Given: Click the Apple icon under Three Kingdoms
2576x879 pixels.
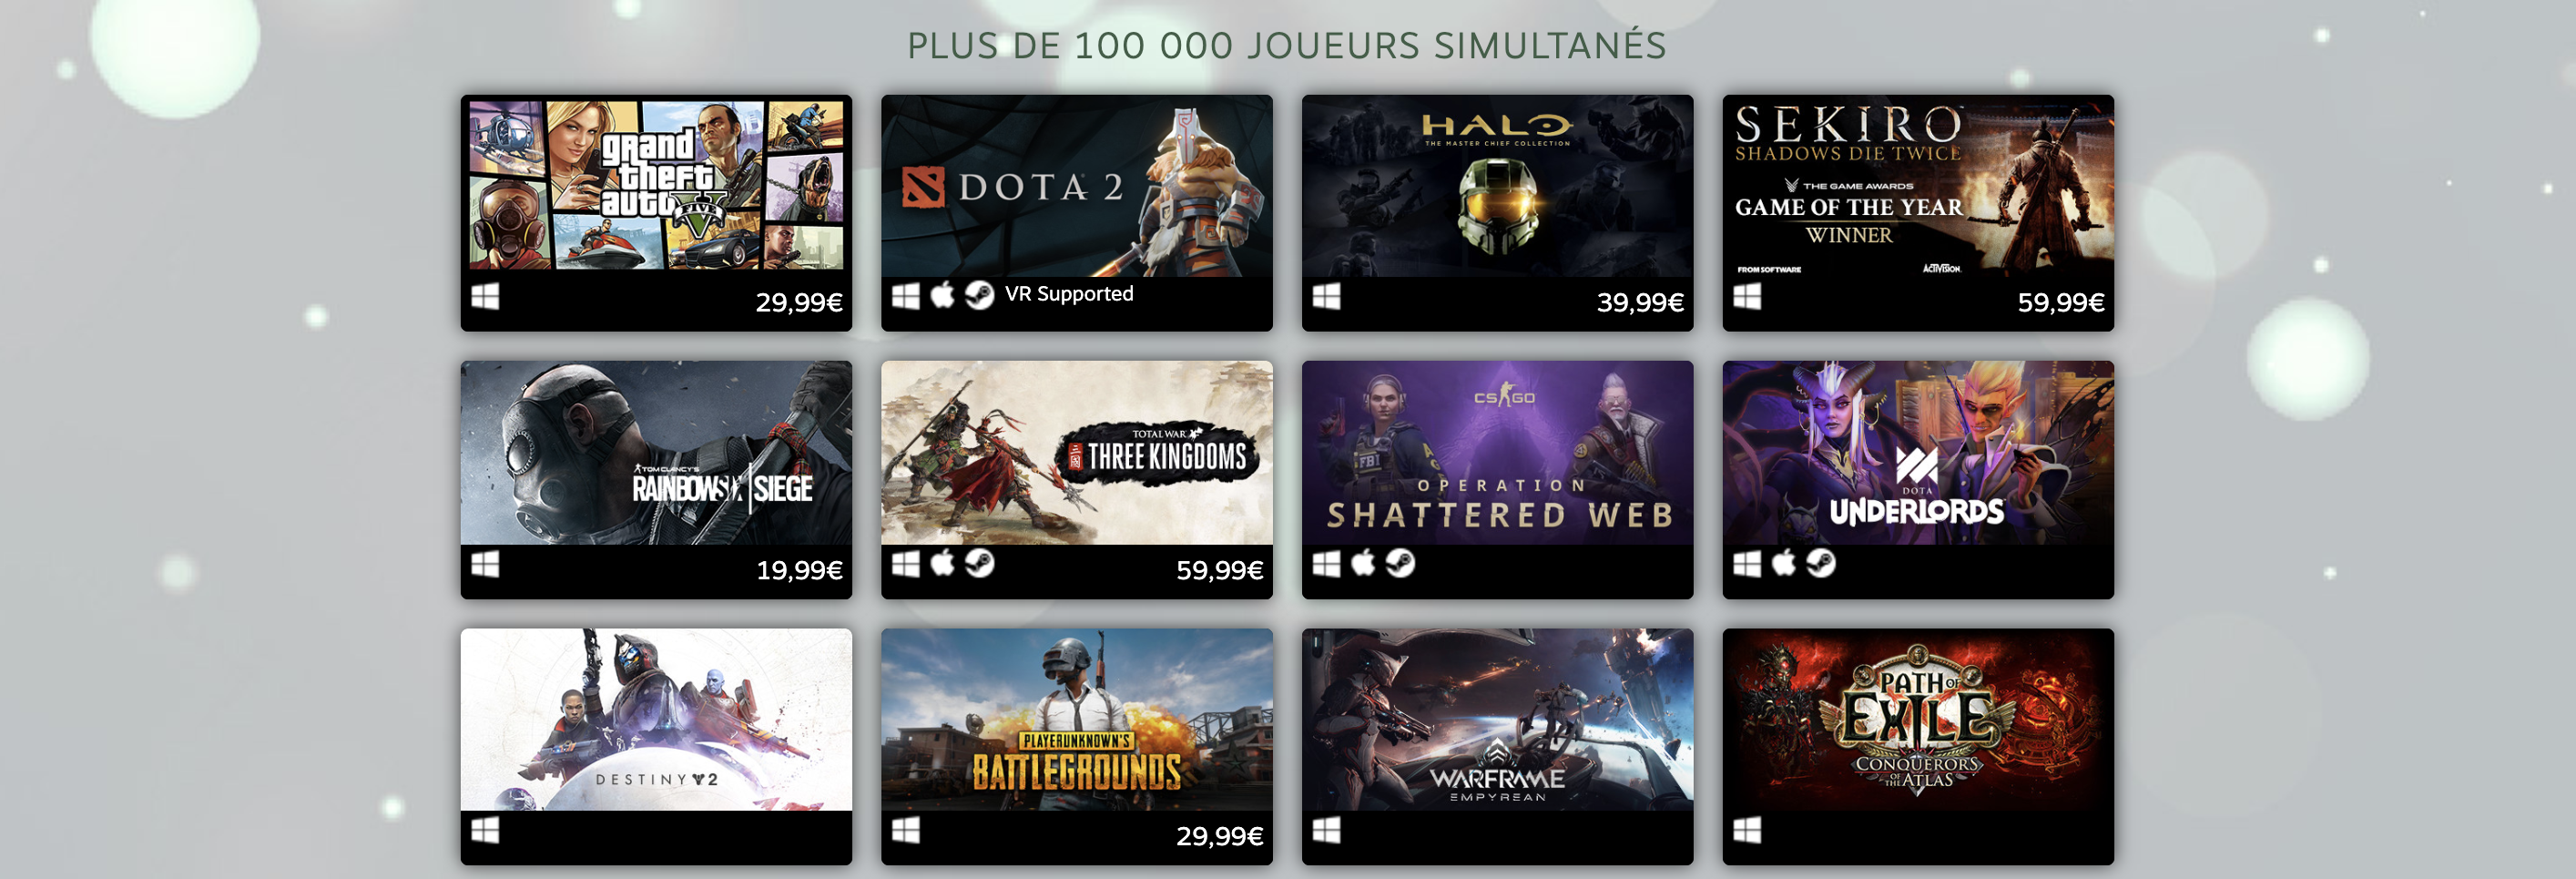Looking at the screenshot, I should (942, 564).
